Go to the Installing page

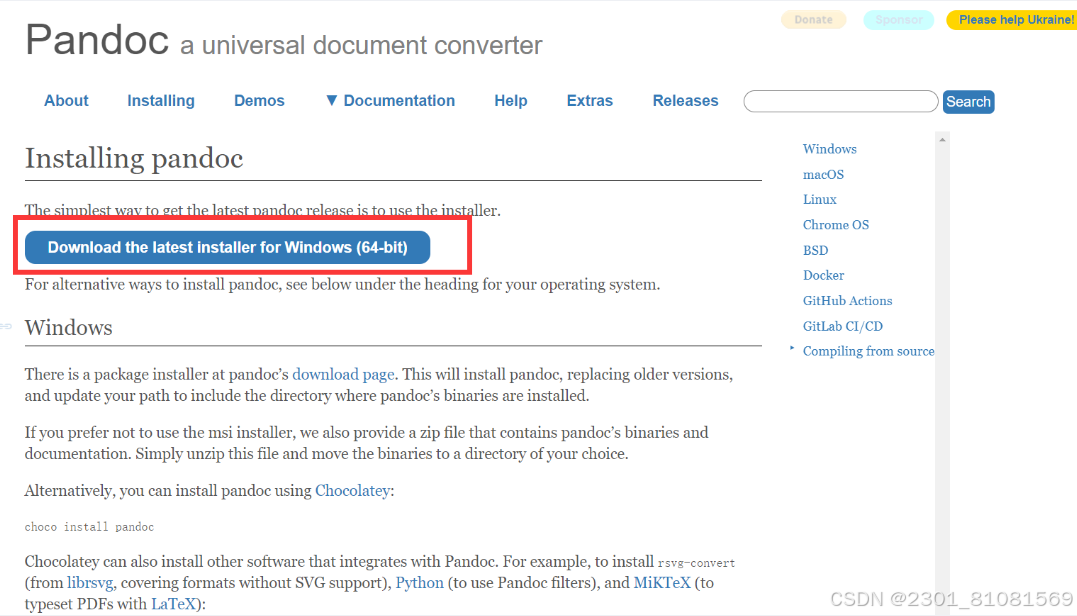coord(161,101)
